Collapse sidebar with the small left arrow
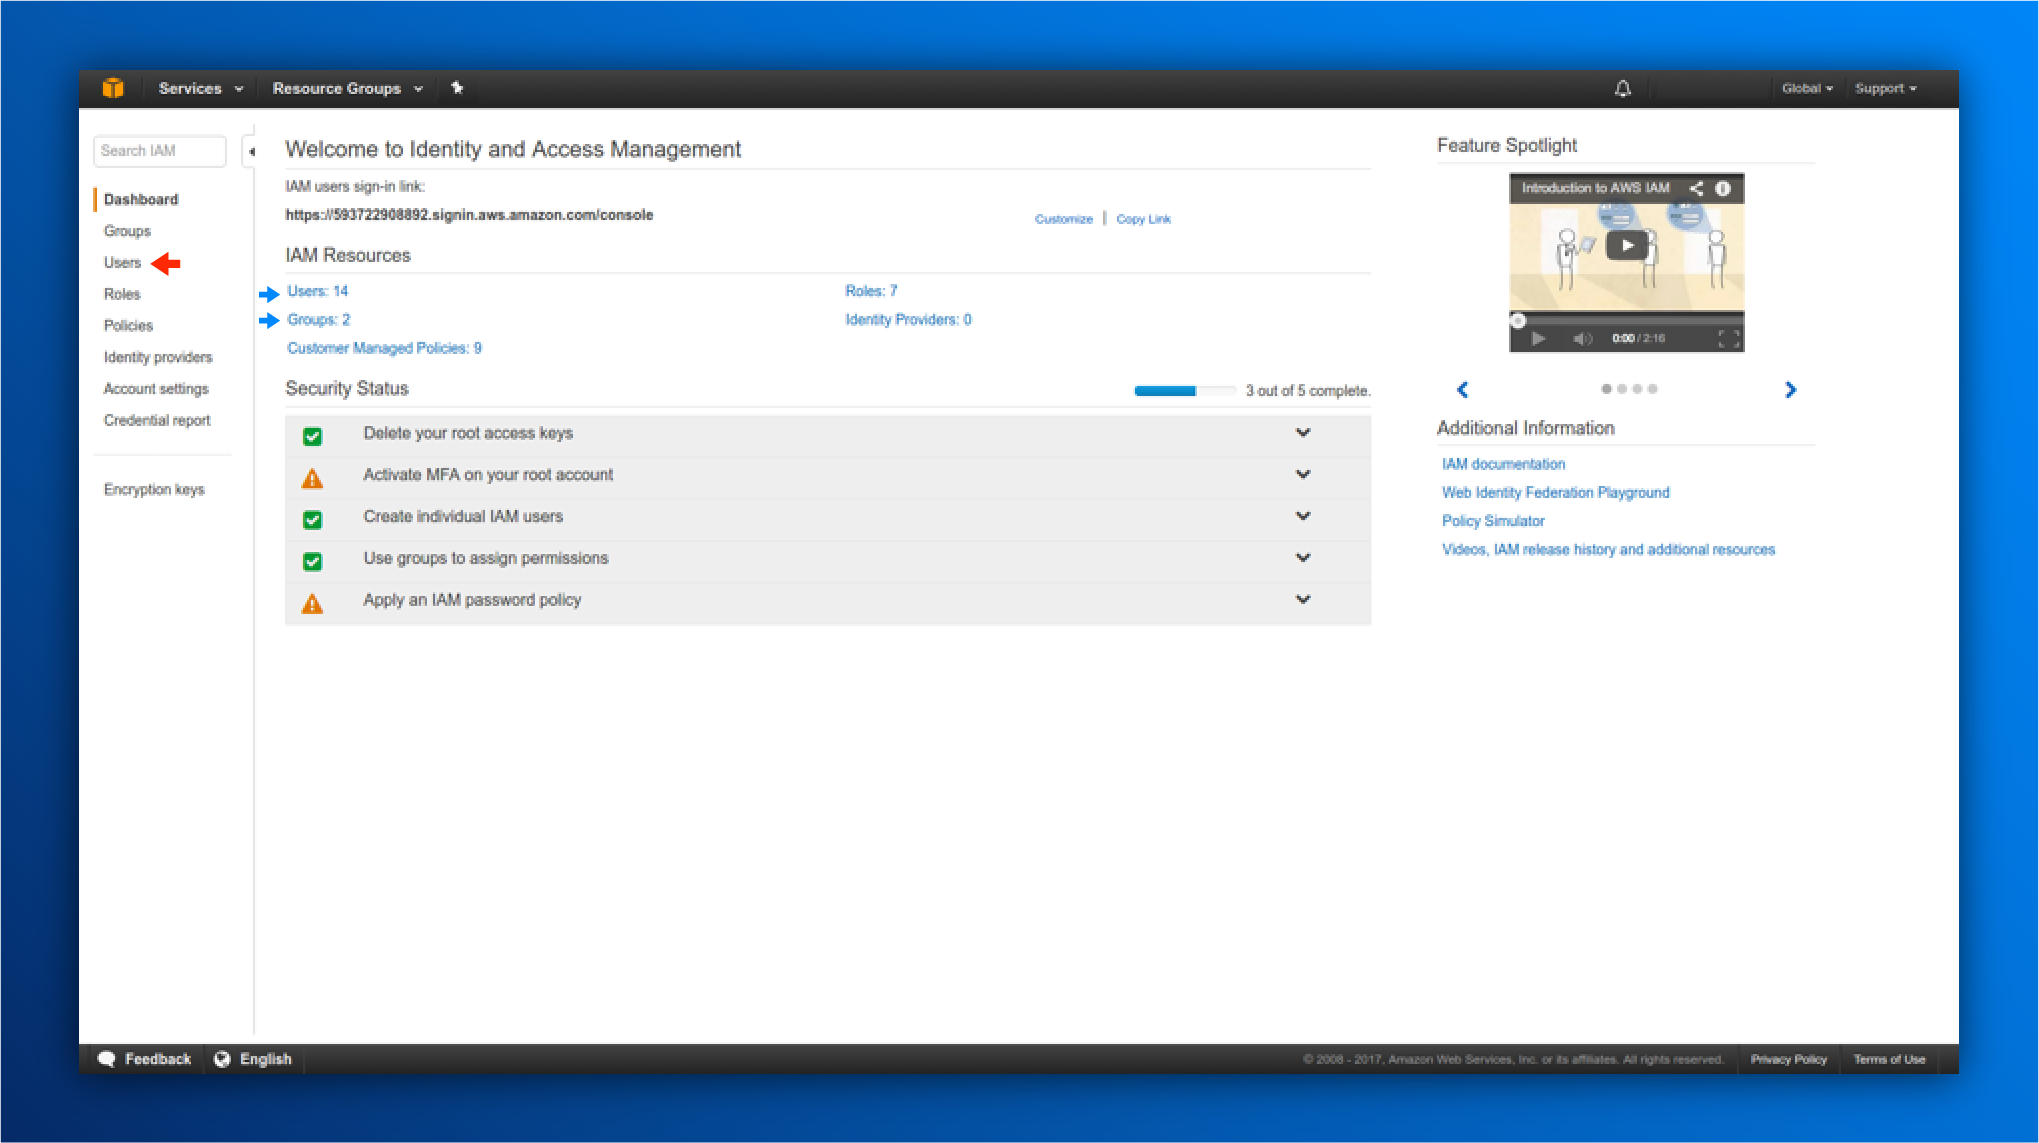Screen dimensions: 2039x1143 [251, 152]
